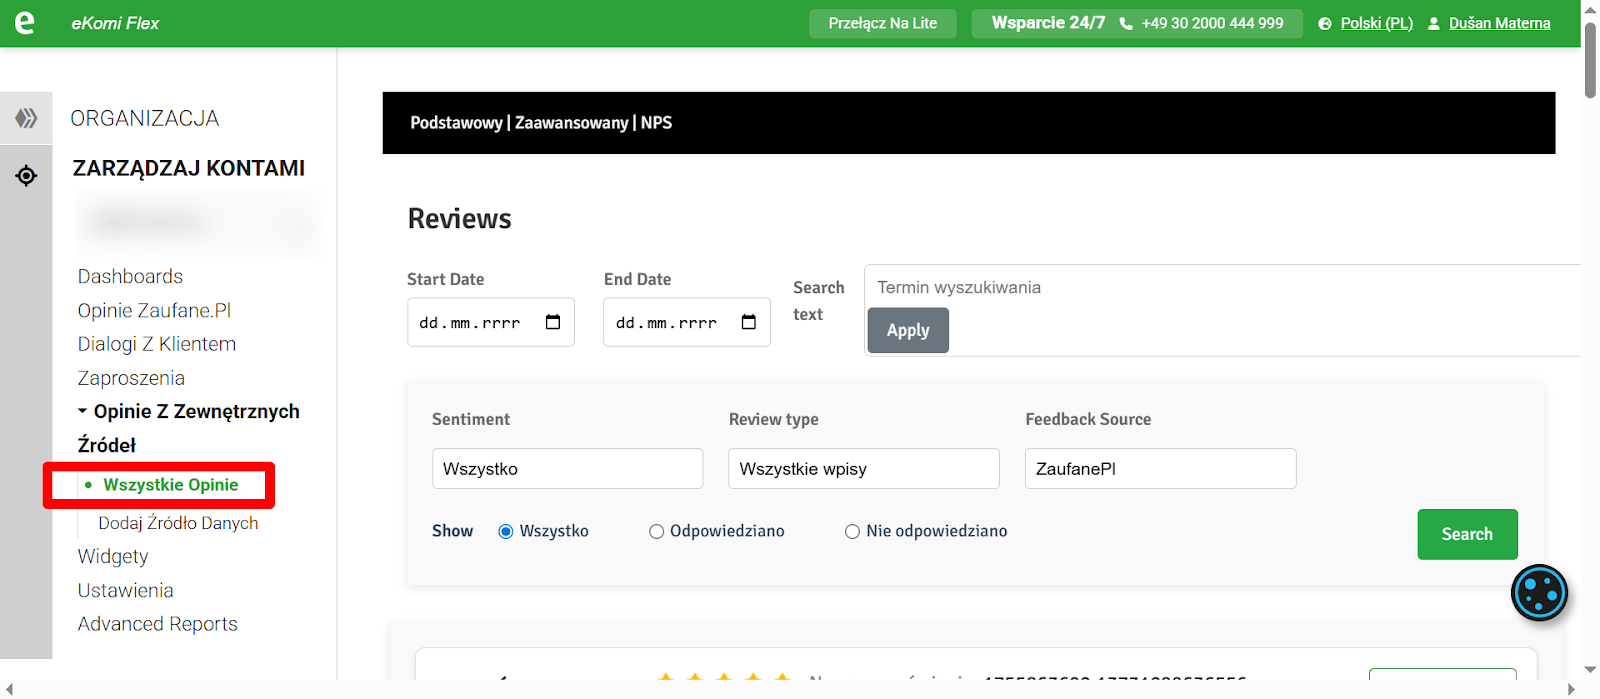Select the Odpowiedziano radio option
This screenshot has height=699, width=1600.
(x=657, y=532)
